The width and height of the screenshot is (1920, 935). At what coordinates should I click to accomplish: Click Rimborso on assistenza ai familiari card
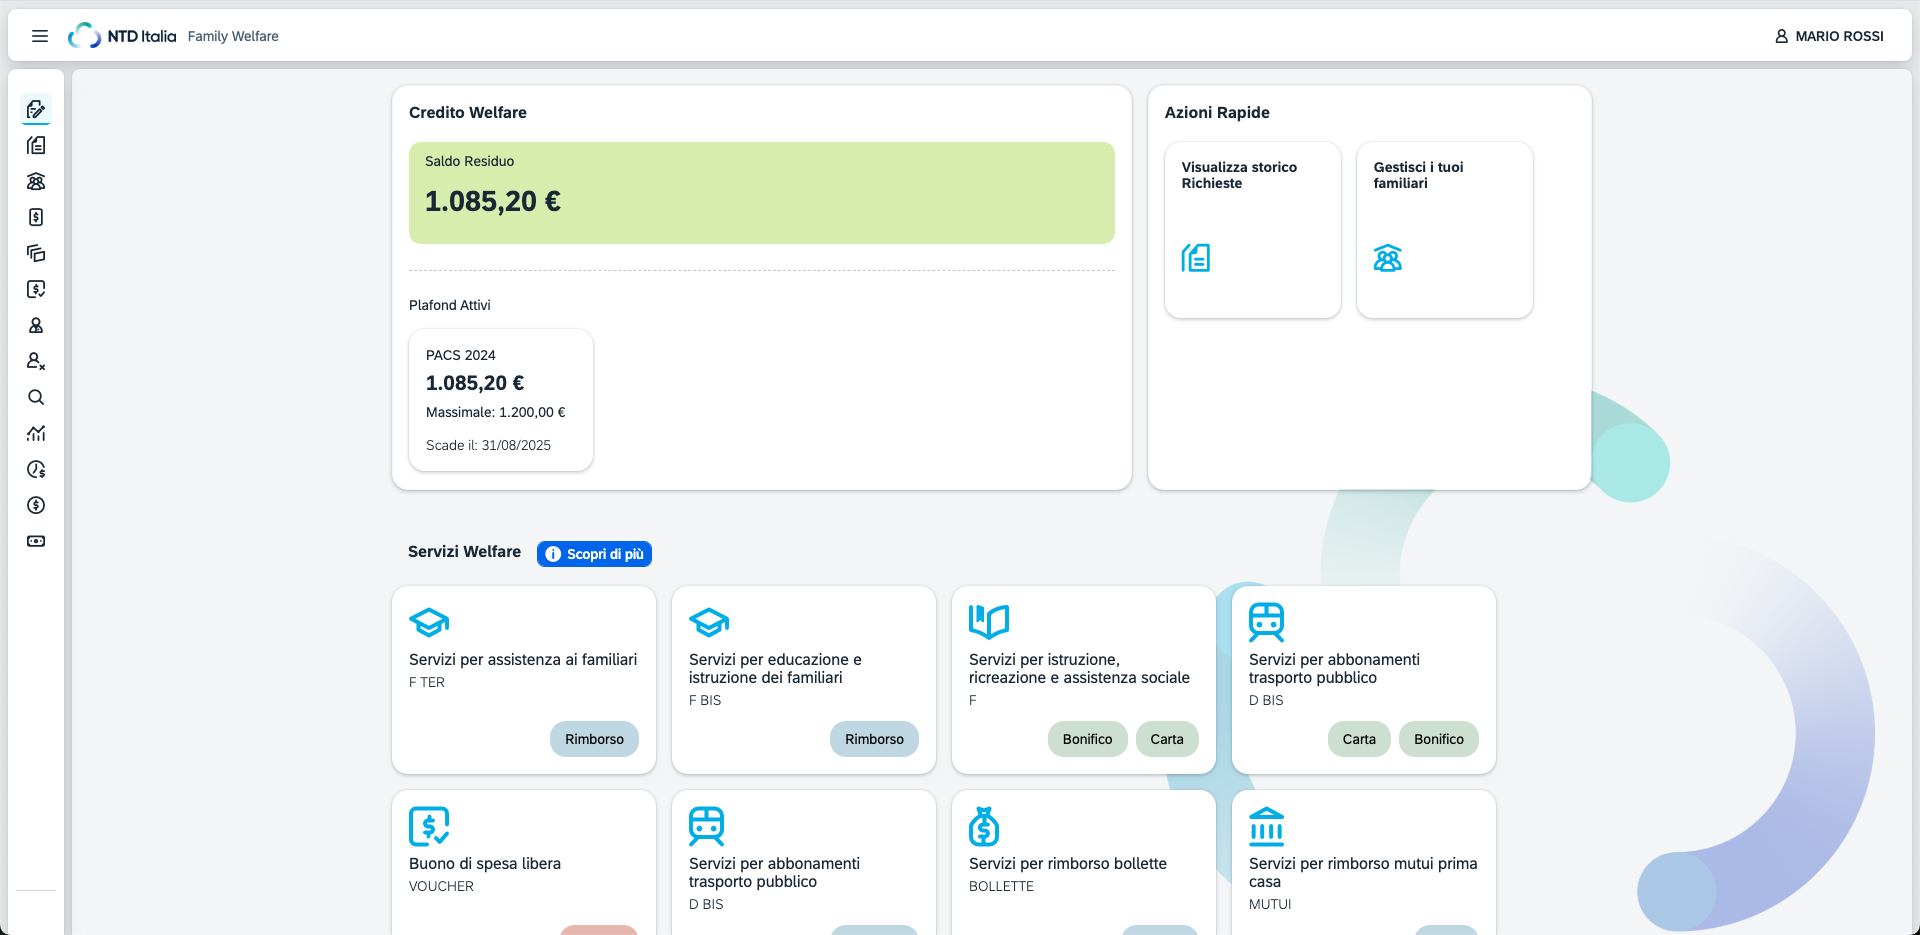point(594,739)
